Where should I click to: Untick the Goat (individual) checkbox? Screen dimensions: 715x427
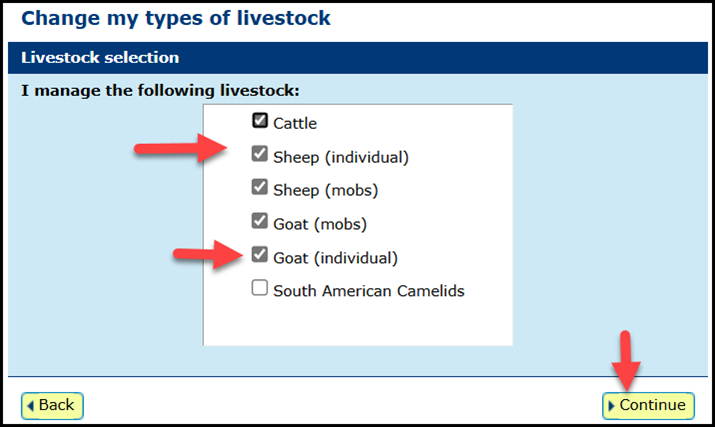tap(260, 255)
